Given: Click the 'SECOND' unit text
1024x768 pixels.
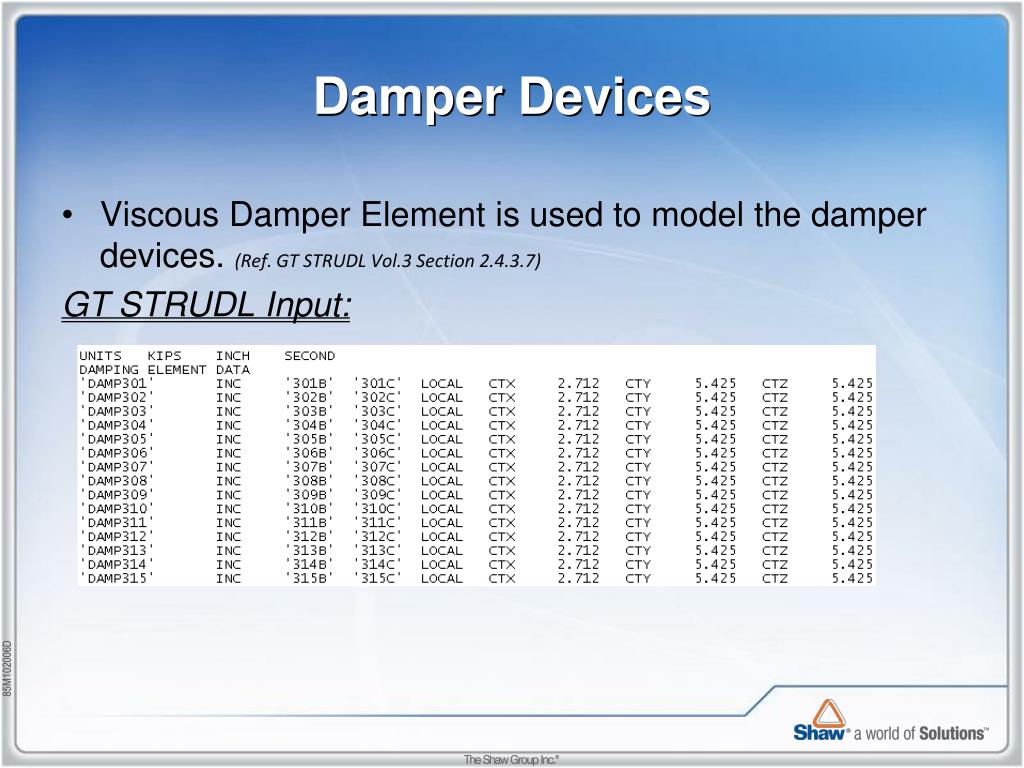Looking at the screenshot, I should pyautogui.click(x=309, y=356).
